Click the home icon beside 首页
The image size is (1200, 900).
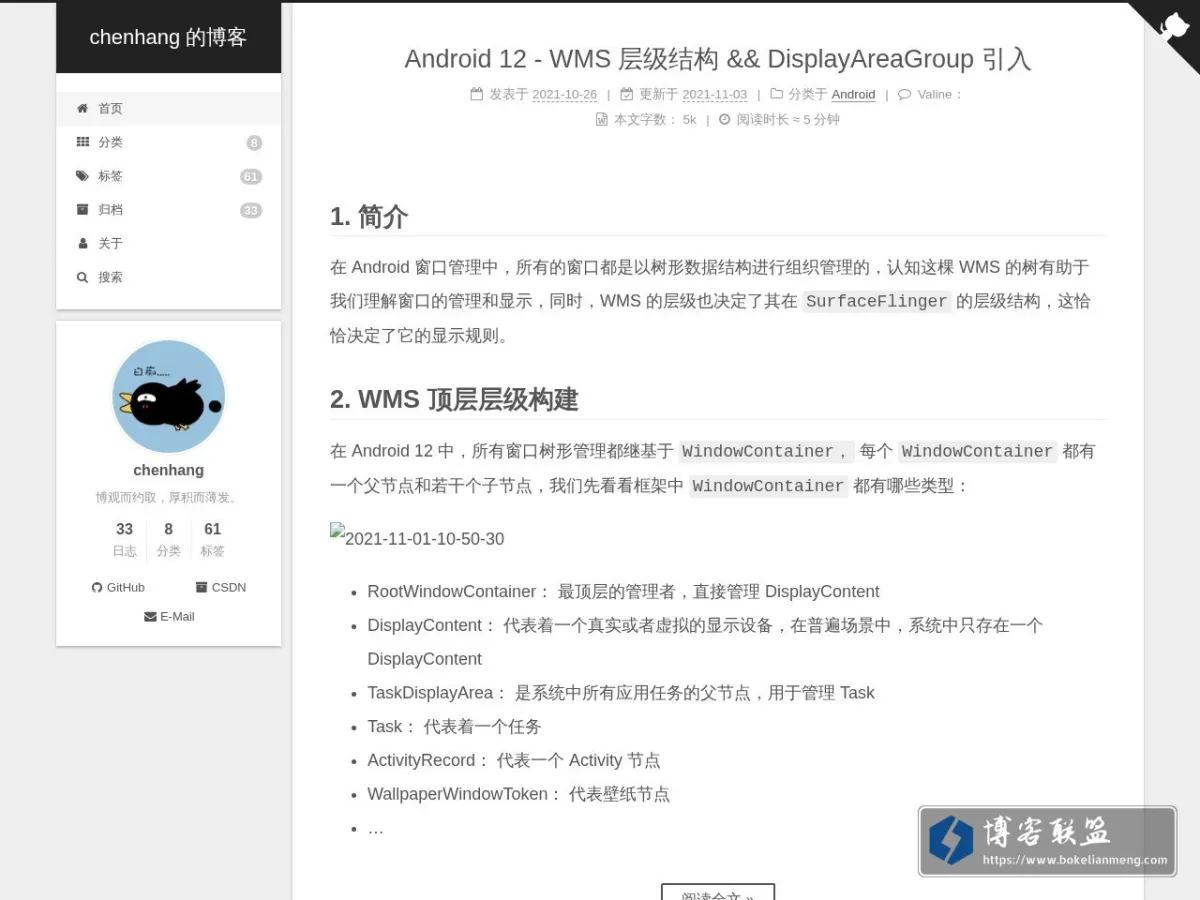(83, 108)
